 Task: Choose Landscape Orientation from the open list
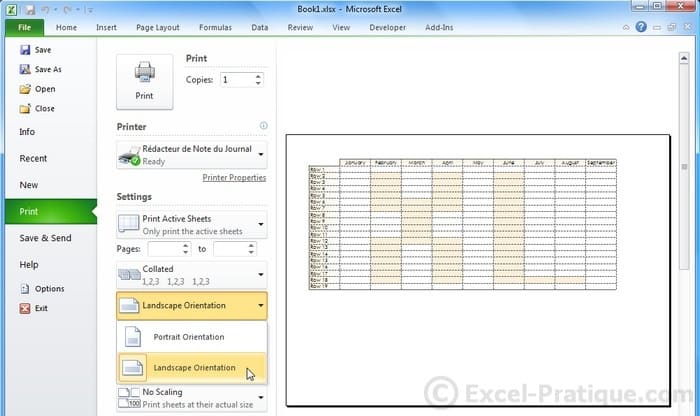192,368
